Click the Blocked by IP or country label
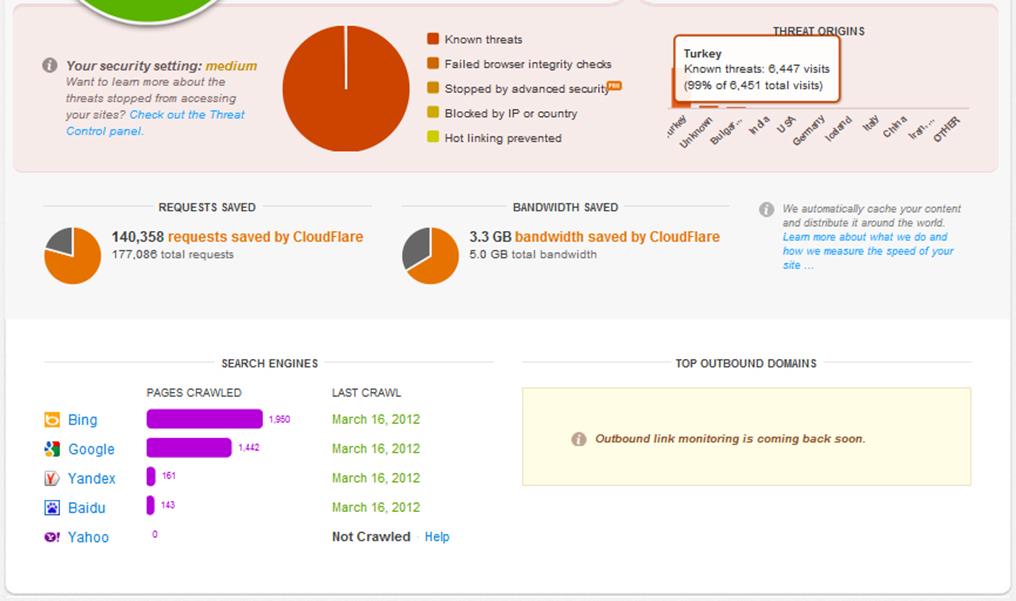This screenshot has height=601, width=1016. click(511, 113)
